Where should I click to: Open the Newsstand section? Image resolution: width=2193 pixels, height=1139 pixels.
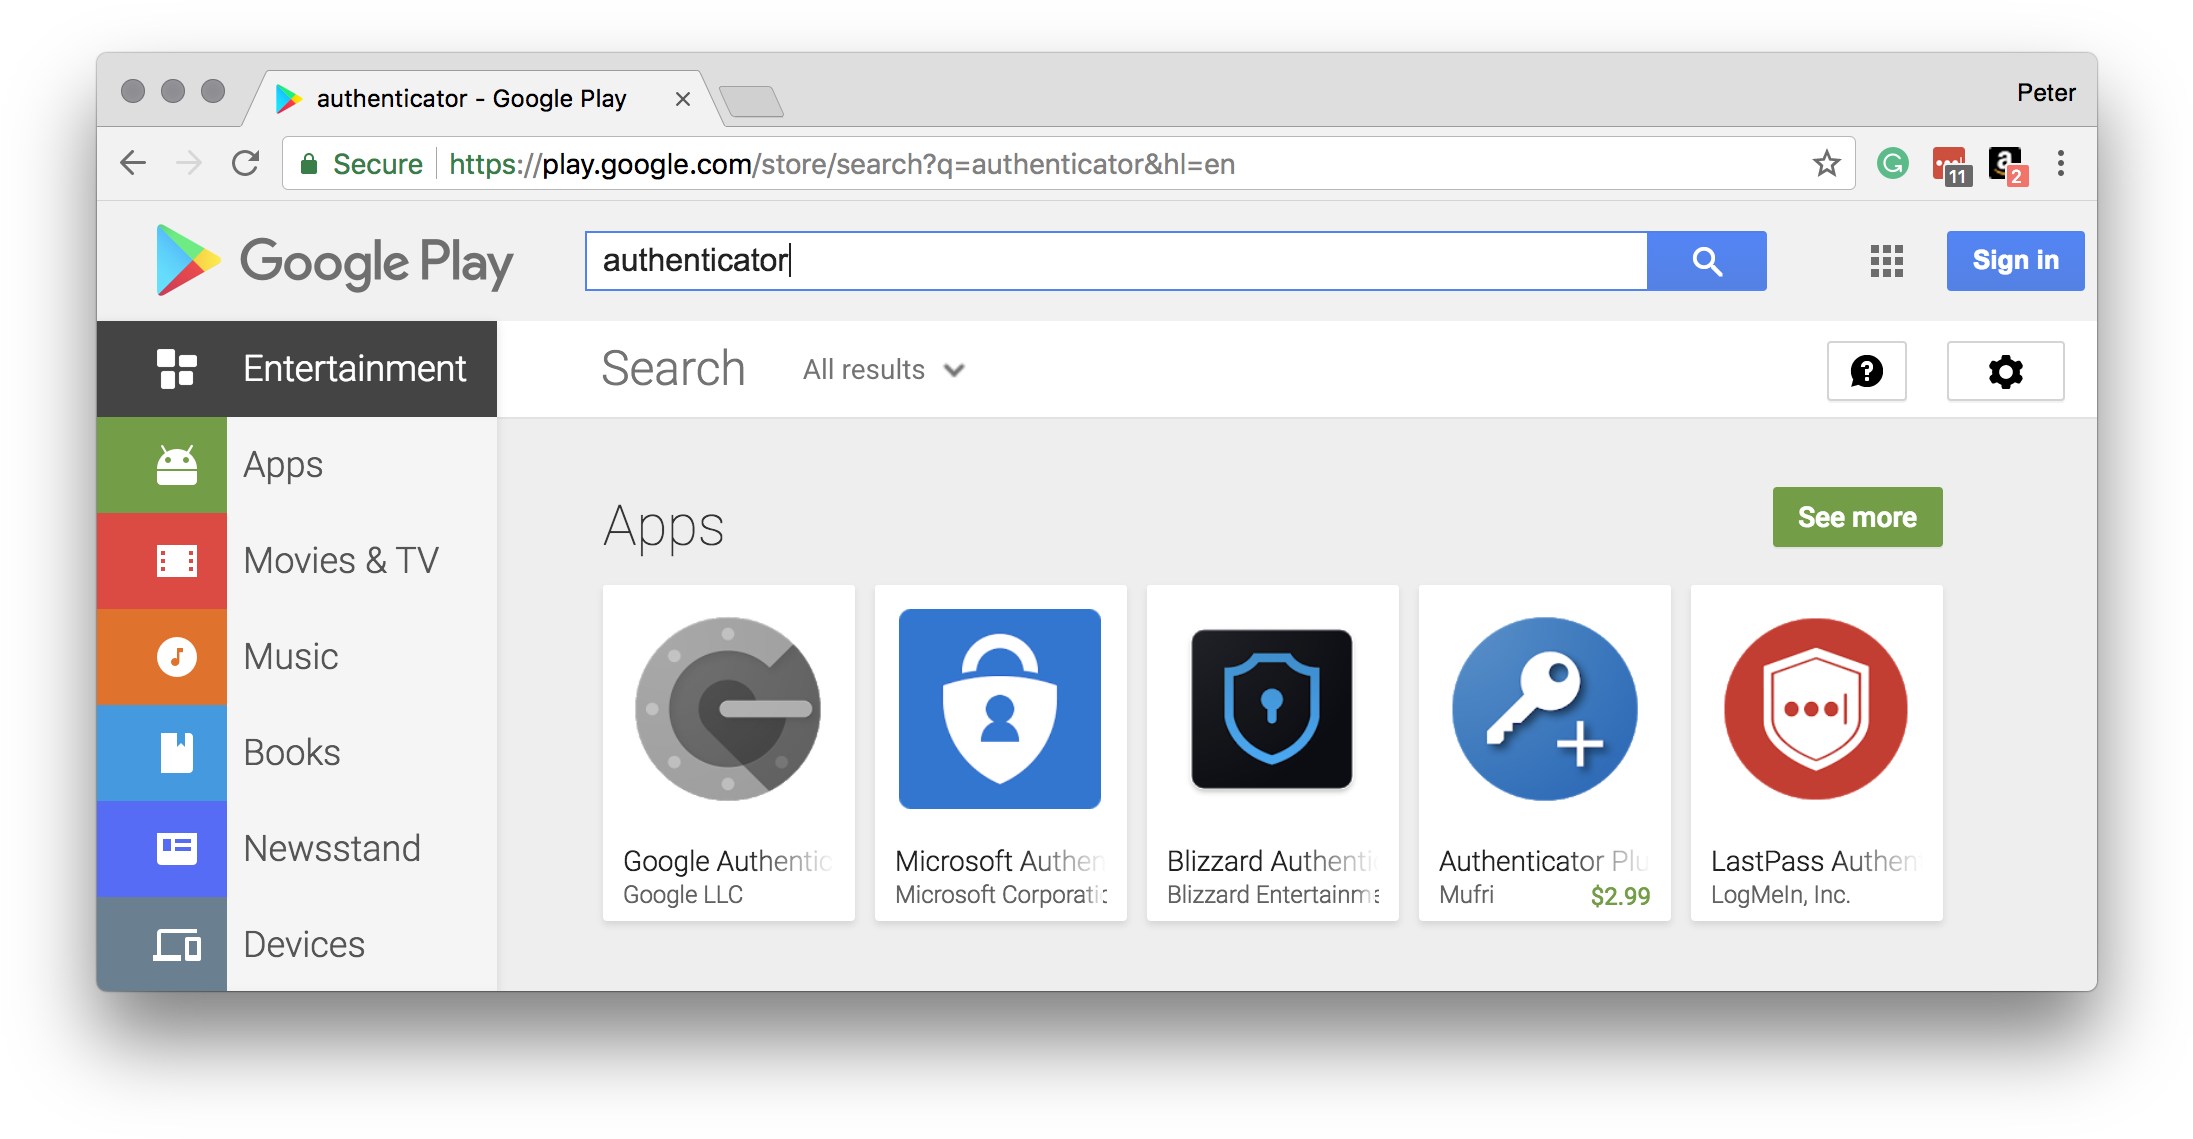point(332,848)
